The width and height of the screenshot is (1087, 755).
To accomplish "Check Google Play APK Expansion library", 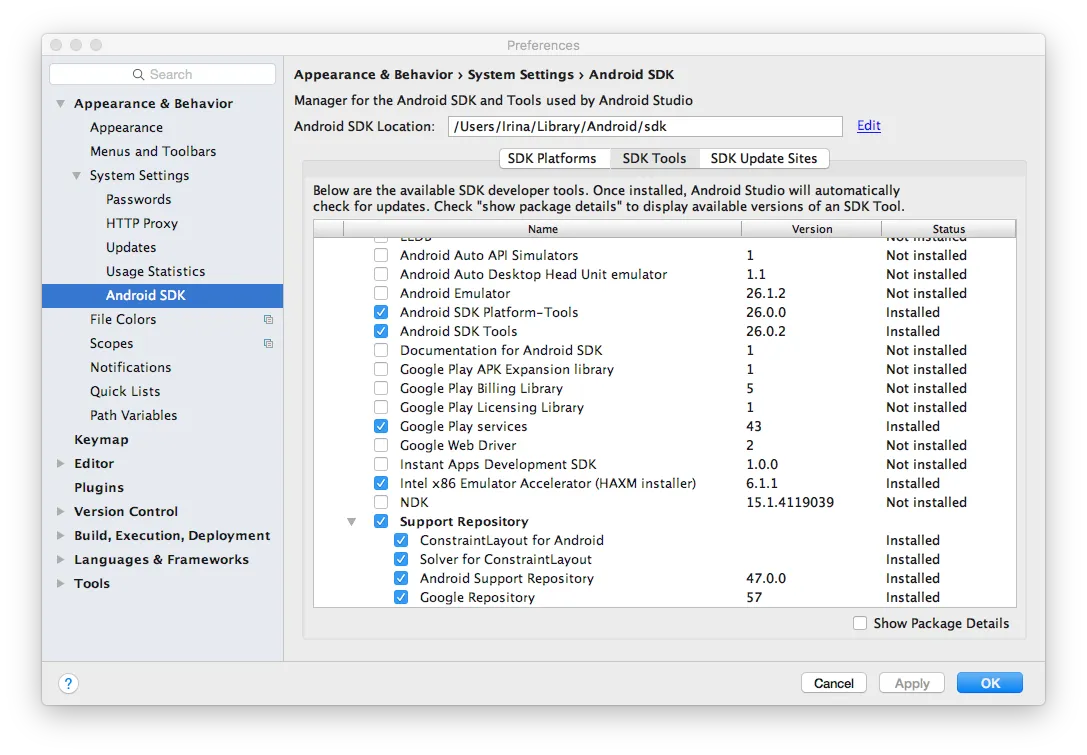I will [x=381, y=370].
